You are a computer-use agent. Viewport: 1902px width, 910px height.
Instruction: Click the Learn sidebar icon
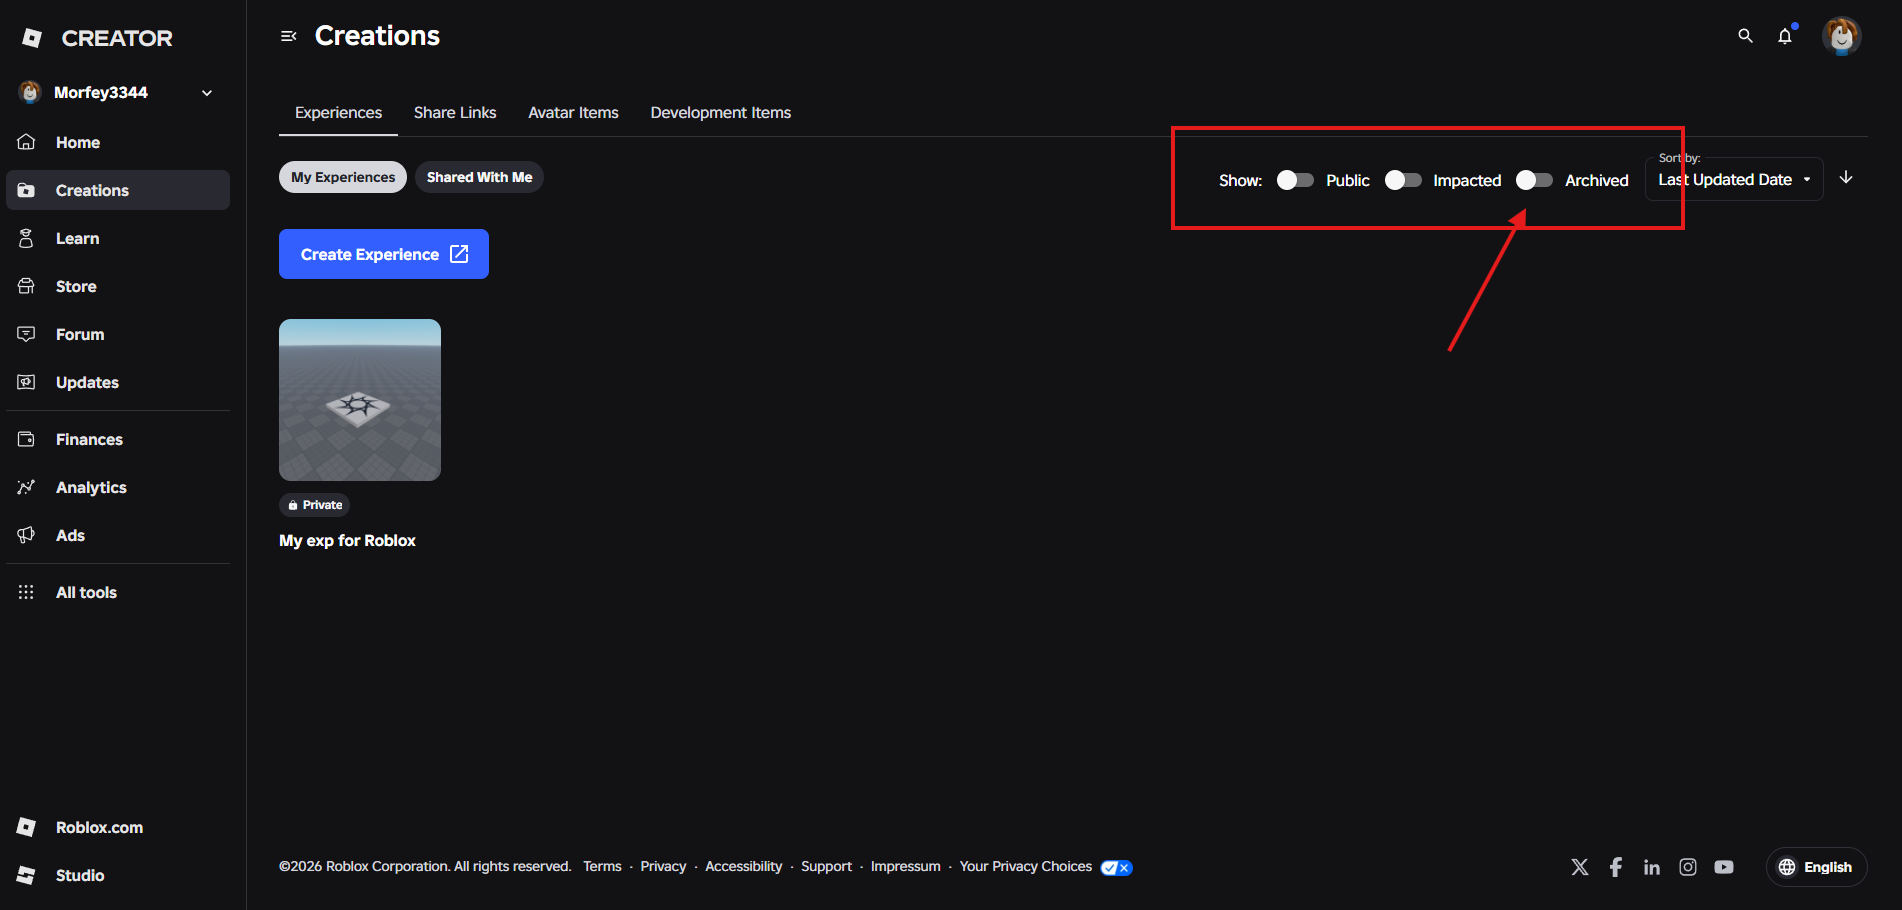[27, 238]
